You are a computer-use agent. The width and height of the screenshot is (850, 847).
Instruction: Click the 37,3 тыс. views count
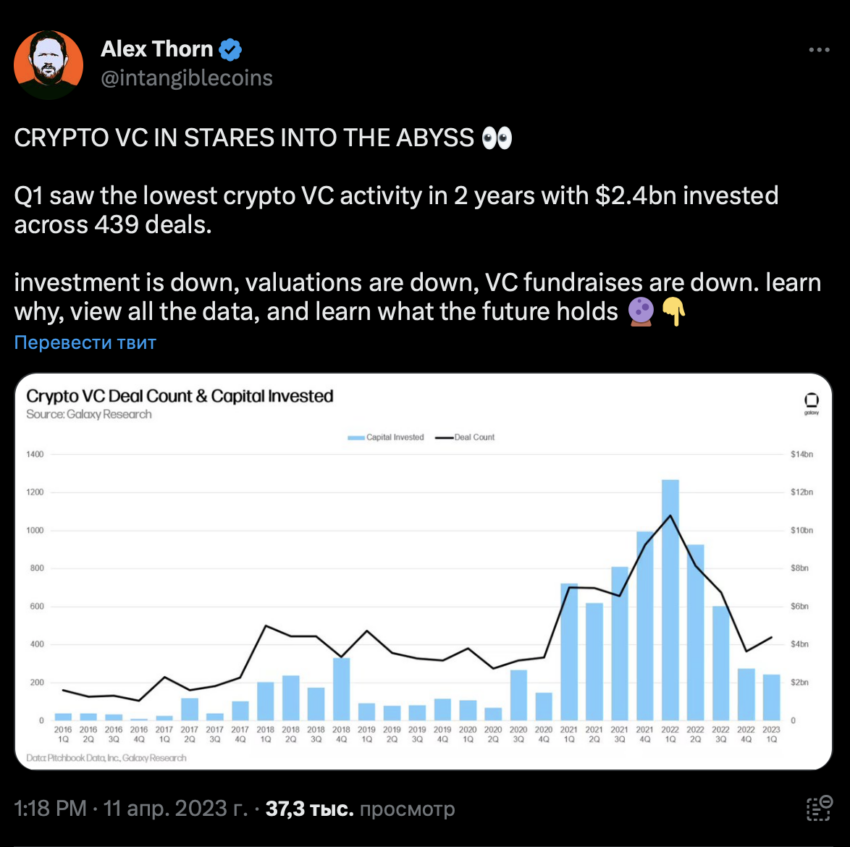310,808
